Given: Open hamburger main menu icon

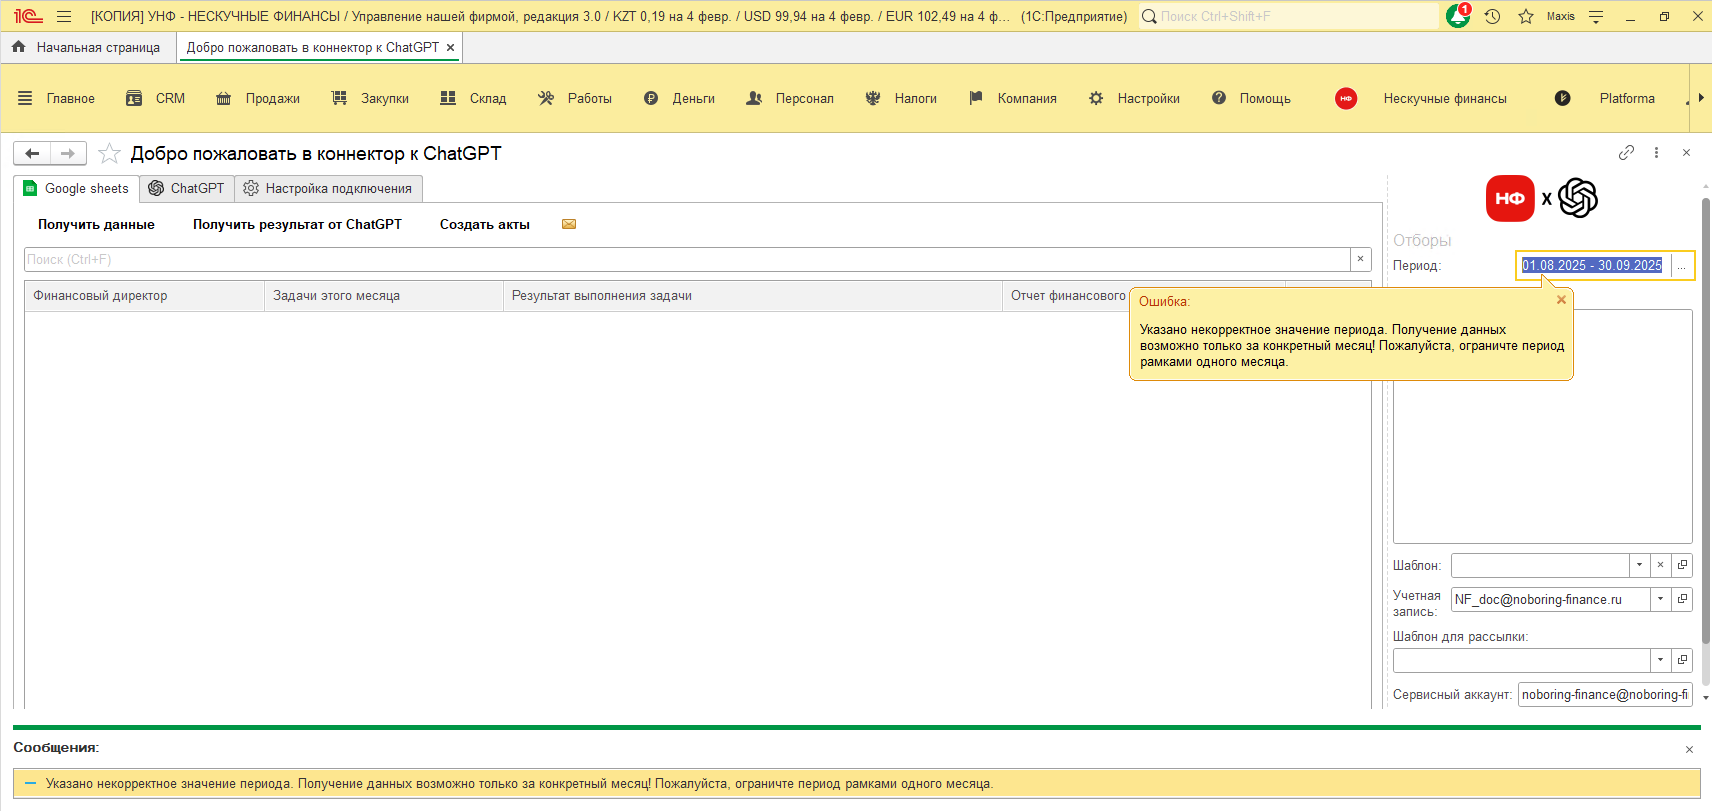Looking at the screenshot, I should click(64, 16).
